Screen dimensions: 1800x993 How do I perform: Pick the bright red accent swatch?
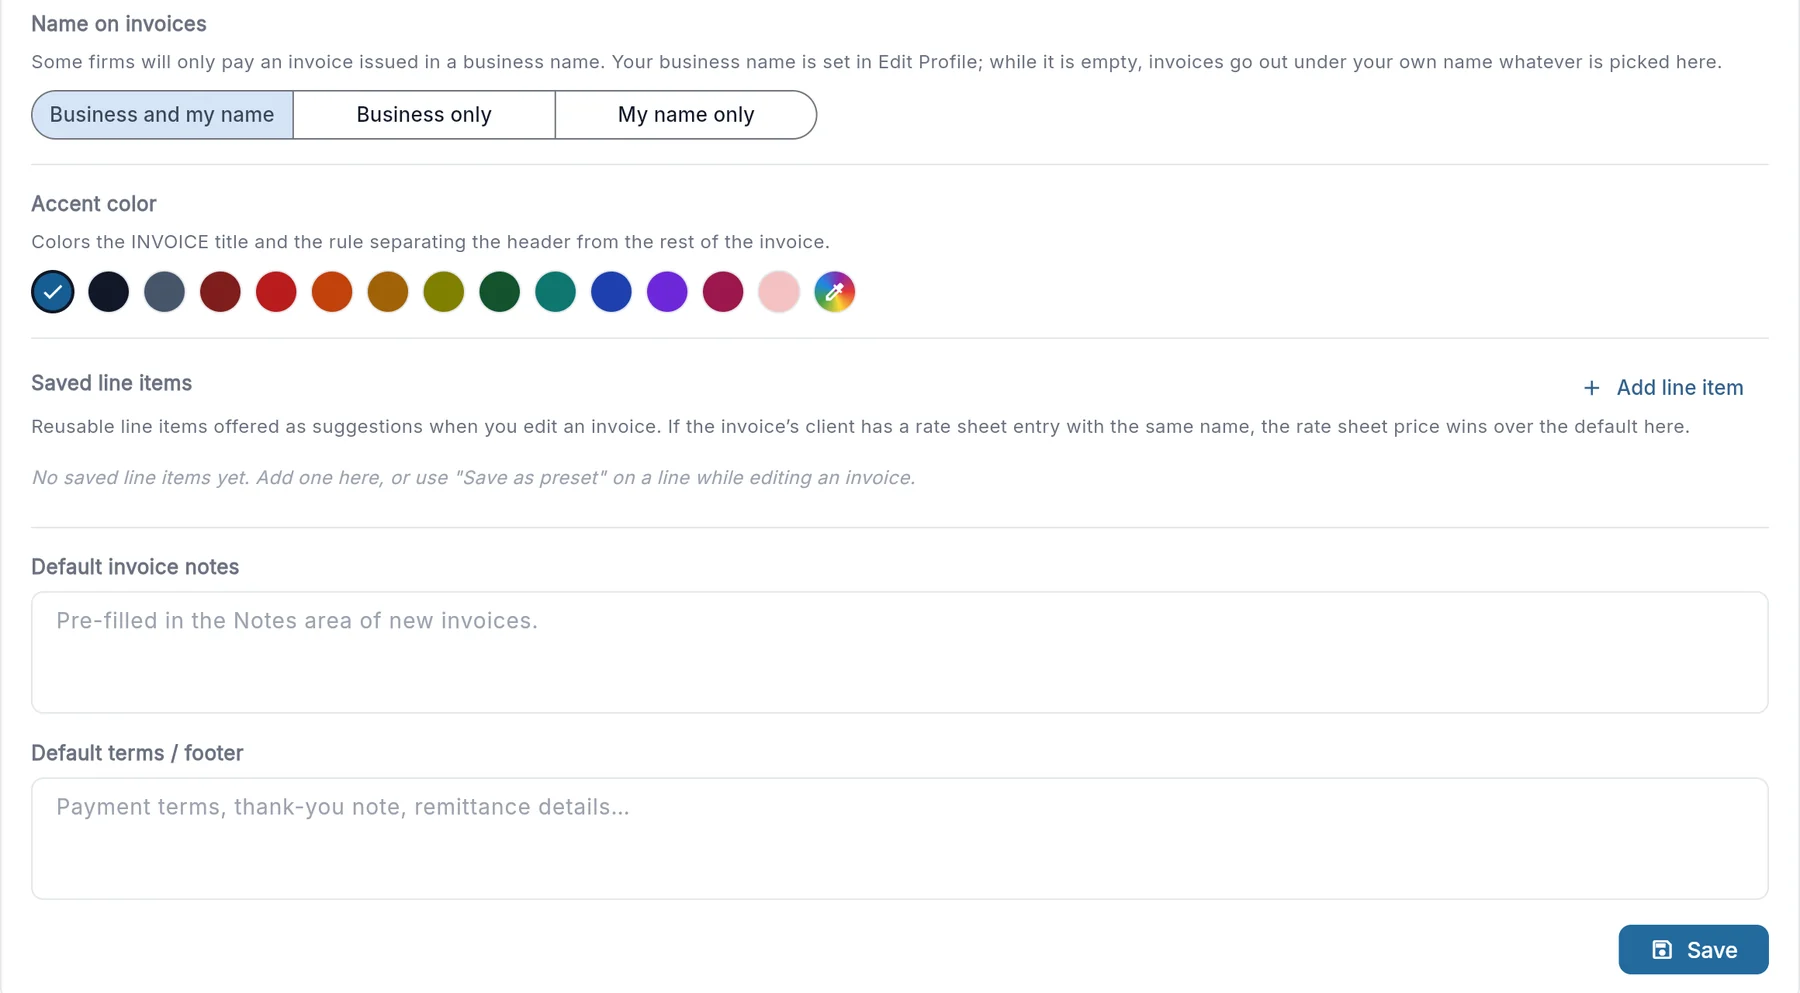click(276, 292)
